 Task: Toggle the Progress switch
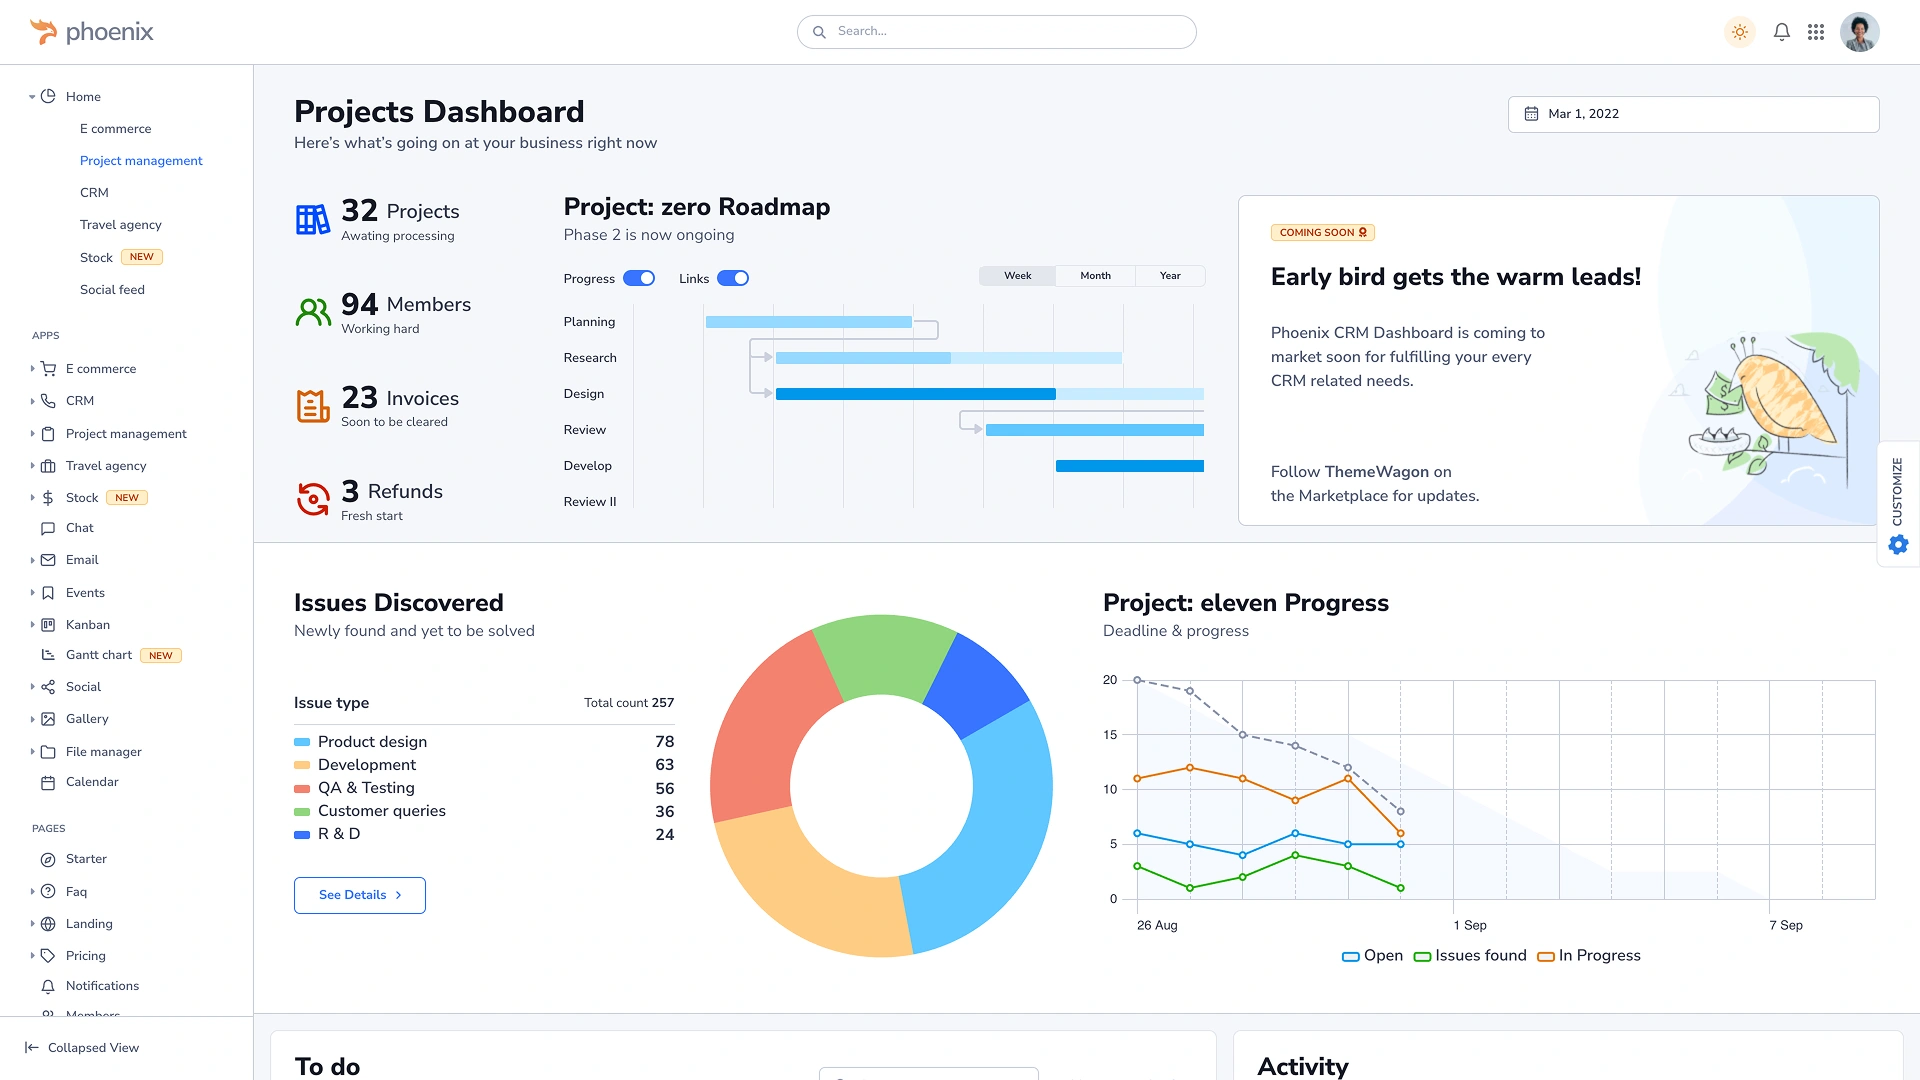(x=639, y=279)
